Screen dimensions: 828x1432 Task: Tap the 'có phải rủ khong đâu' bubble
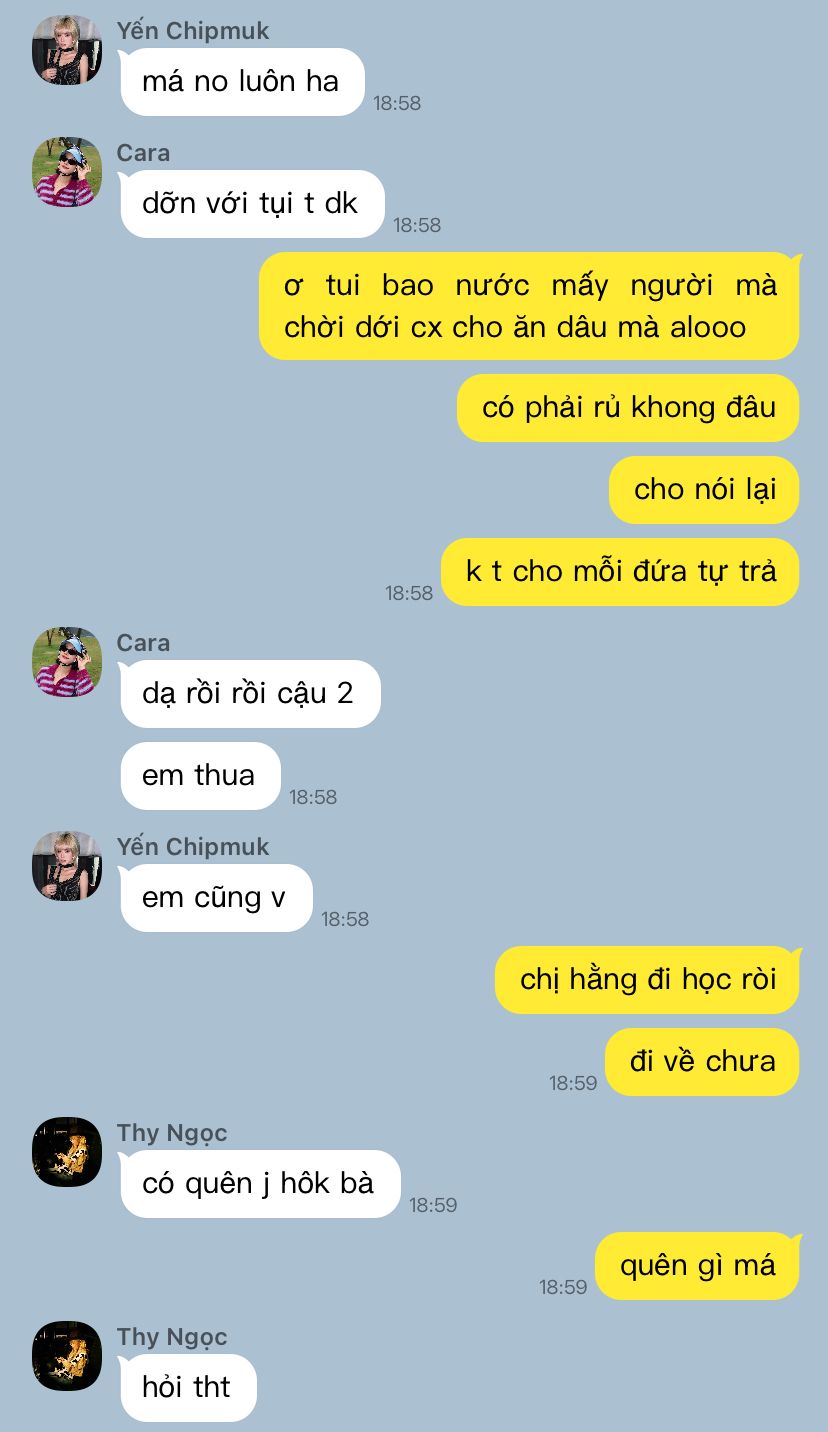[628, 408]
